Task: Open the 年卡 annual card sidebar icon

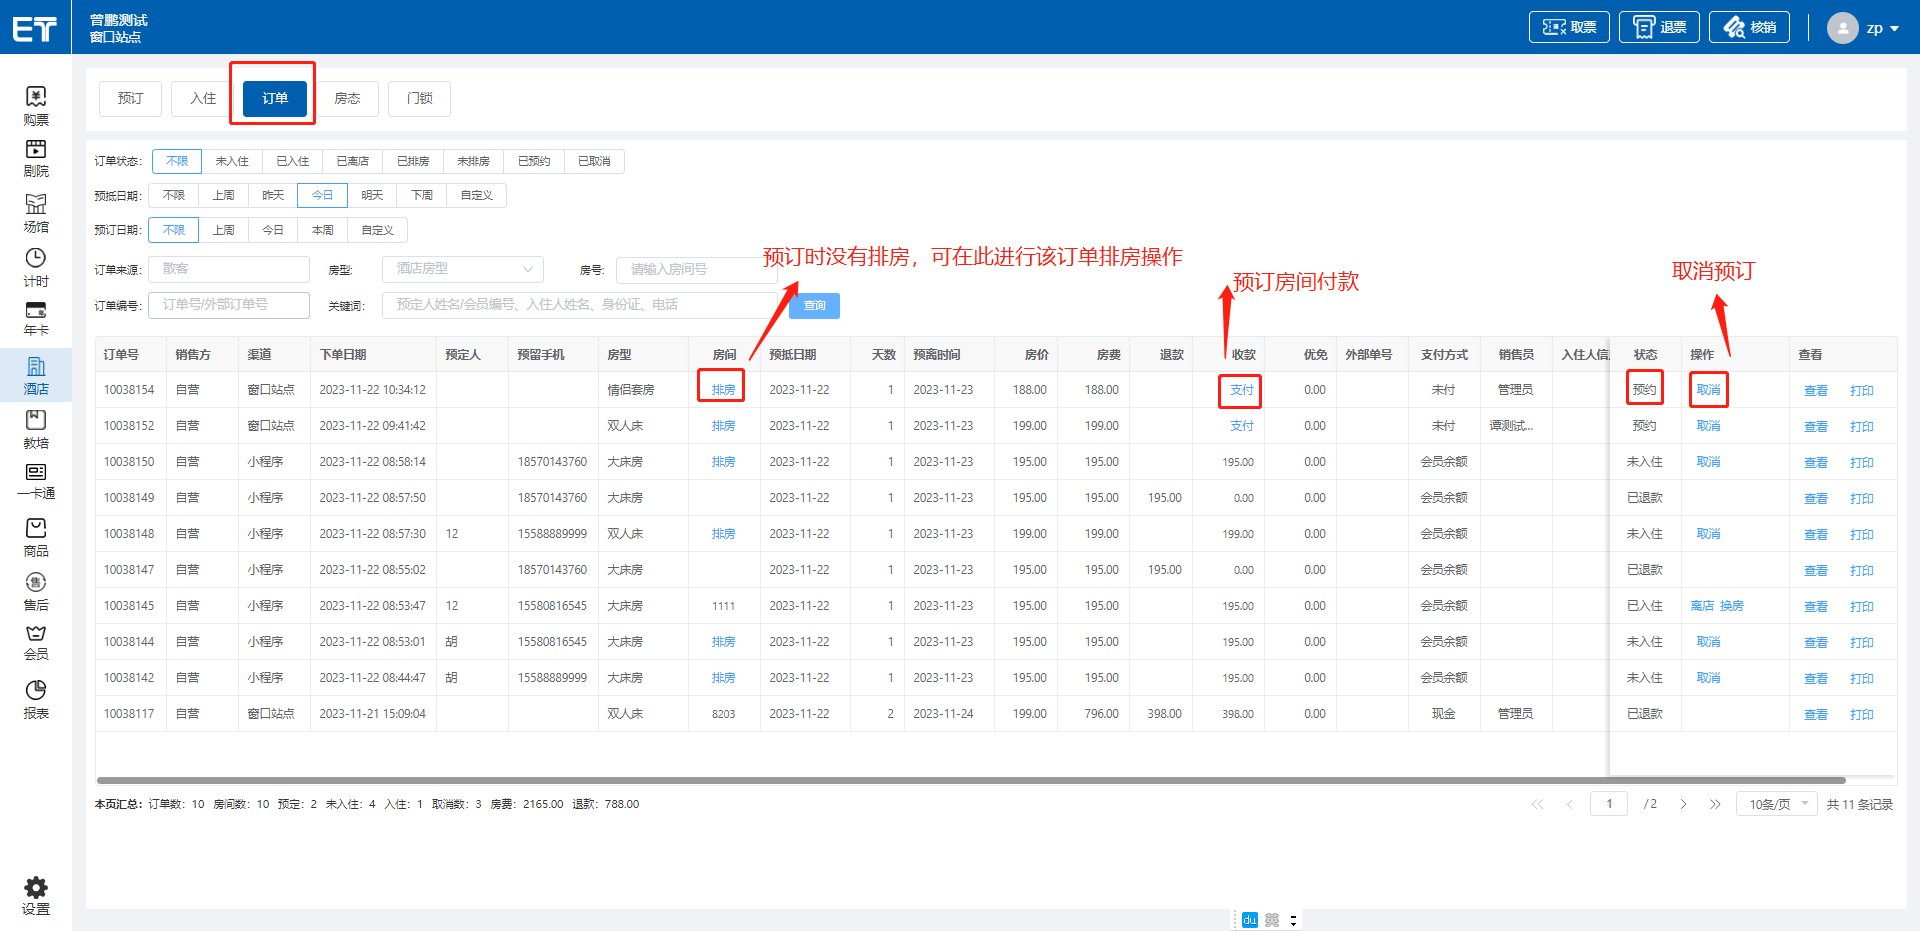Action: click(x=36, y=318)
